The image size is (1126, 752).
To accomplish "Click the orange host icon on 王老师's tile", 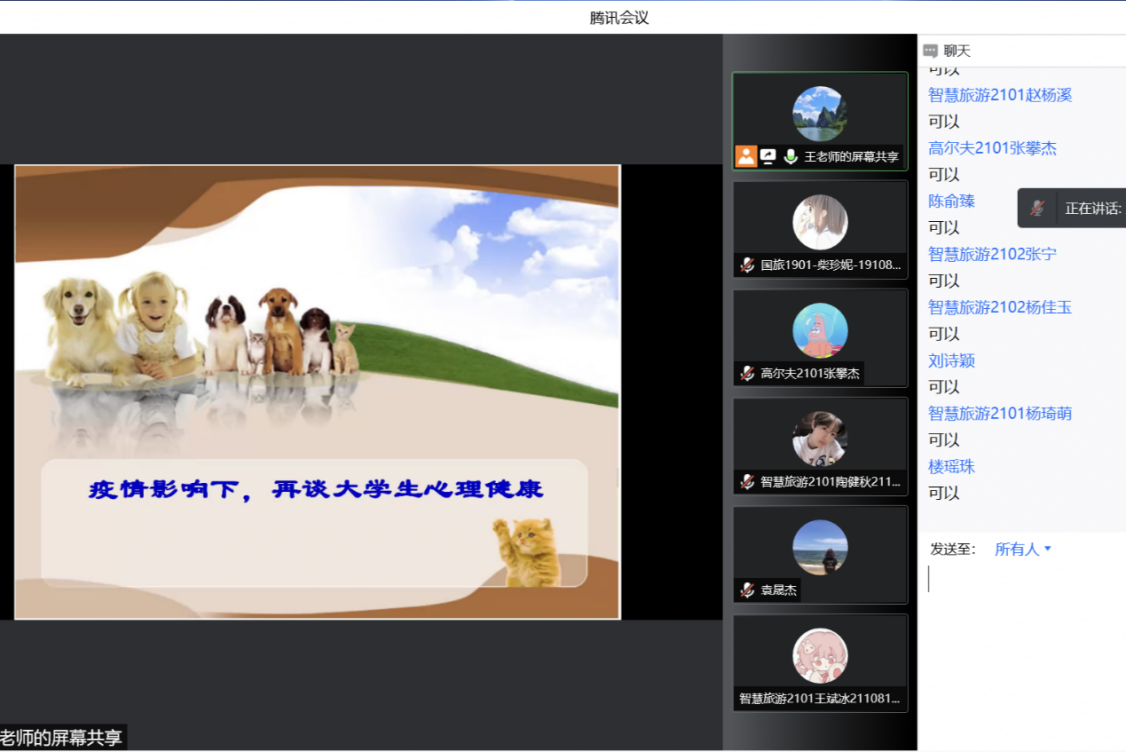I will coord(746,156).
